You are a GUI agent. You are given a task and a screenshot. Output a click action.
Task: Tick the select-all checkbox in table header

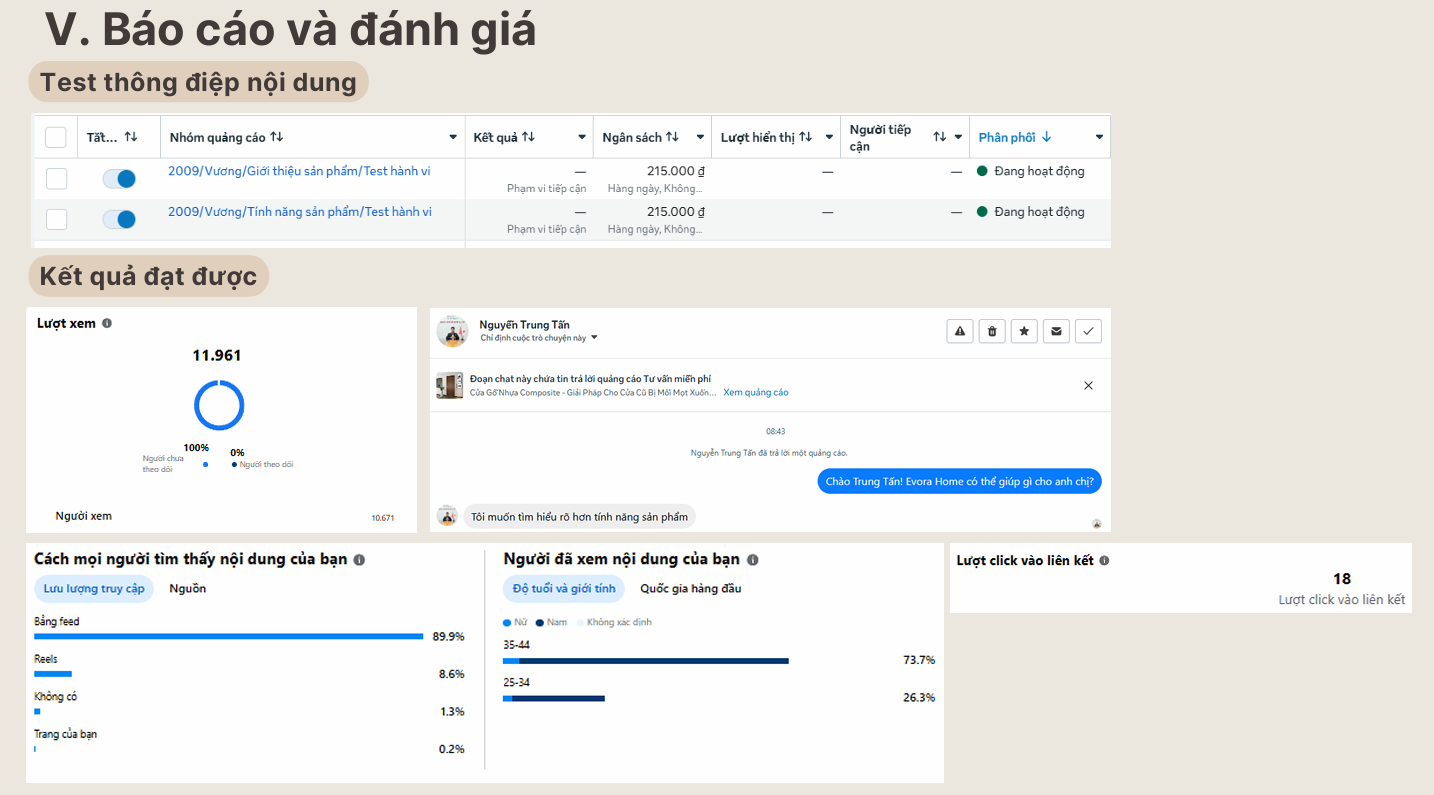point(56,137)
